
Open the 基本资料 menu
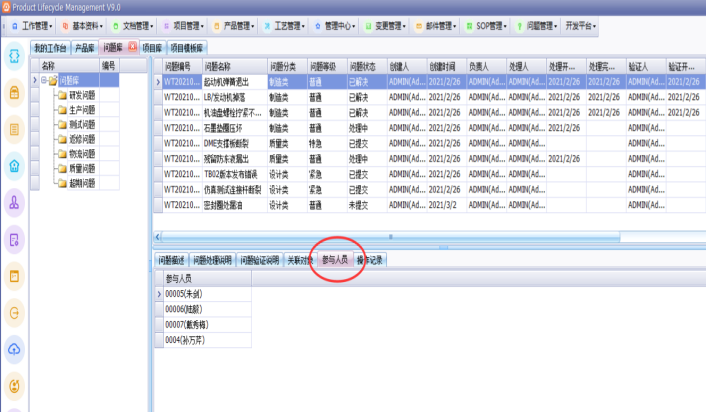point(82,26)
